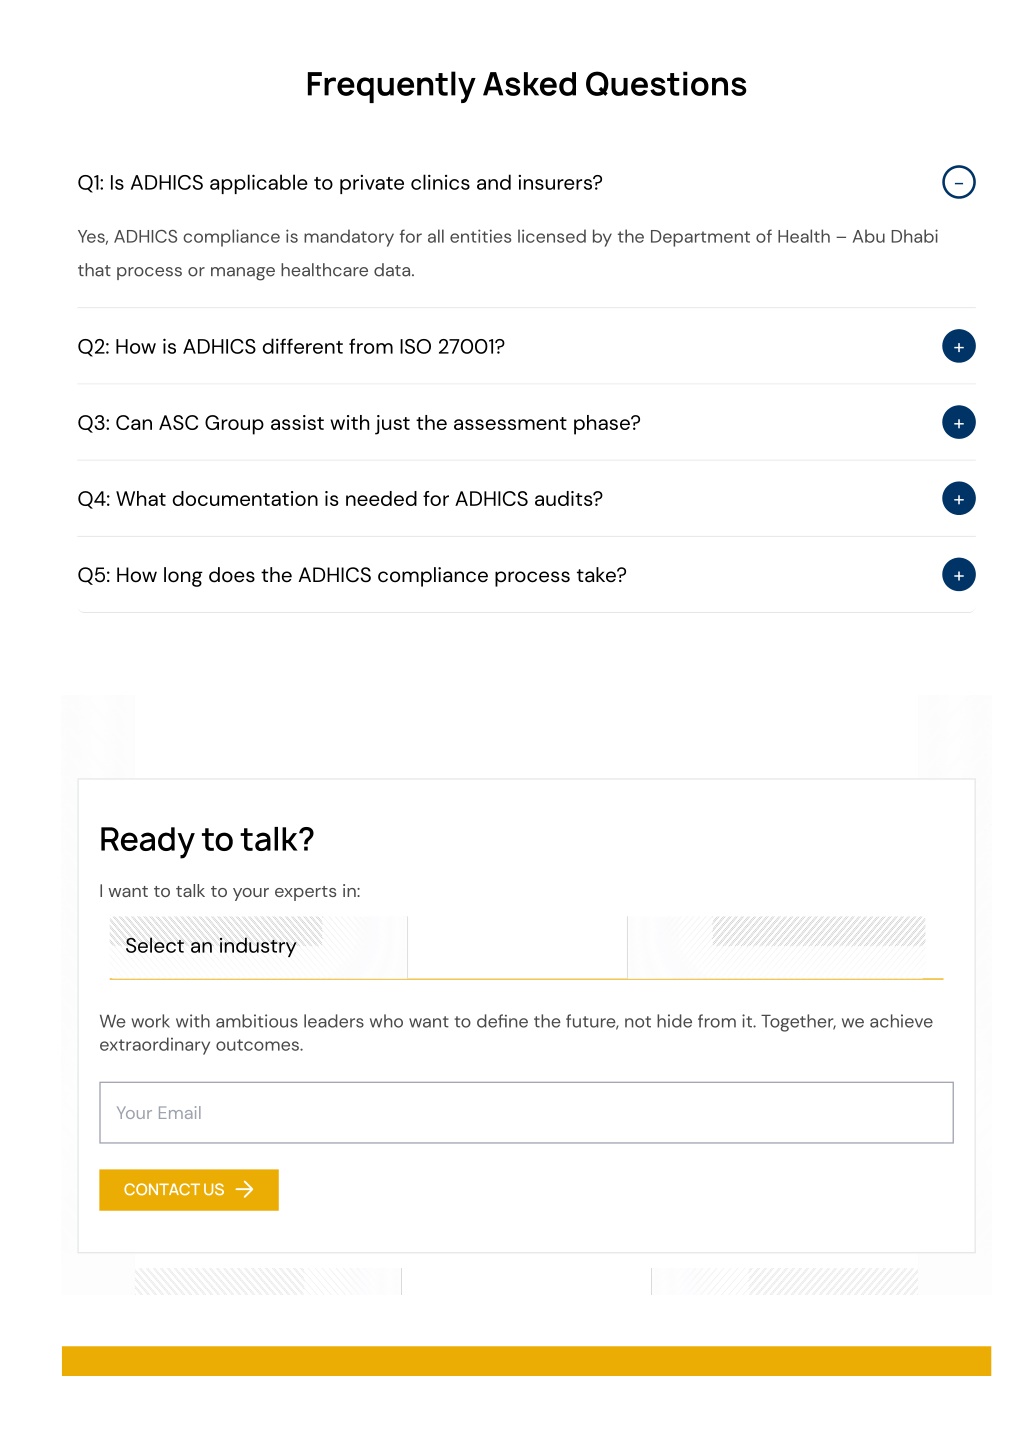This screenshot has height=1449, width=1024.
Task: Focus the Your Email input field
Action: click(x=526, y=1112)
